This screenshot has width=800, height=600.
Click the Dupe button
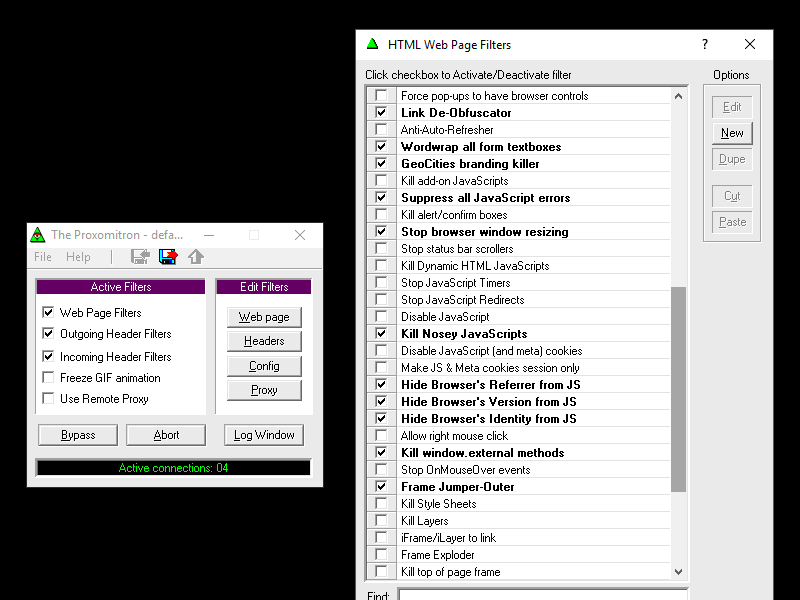coord(732,159)
